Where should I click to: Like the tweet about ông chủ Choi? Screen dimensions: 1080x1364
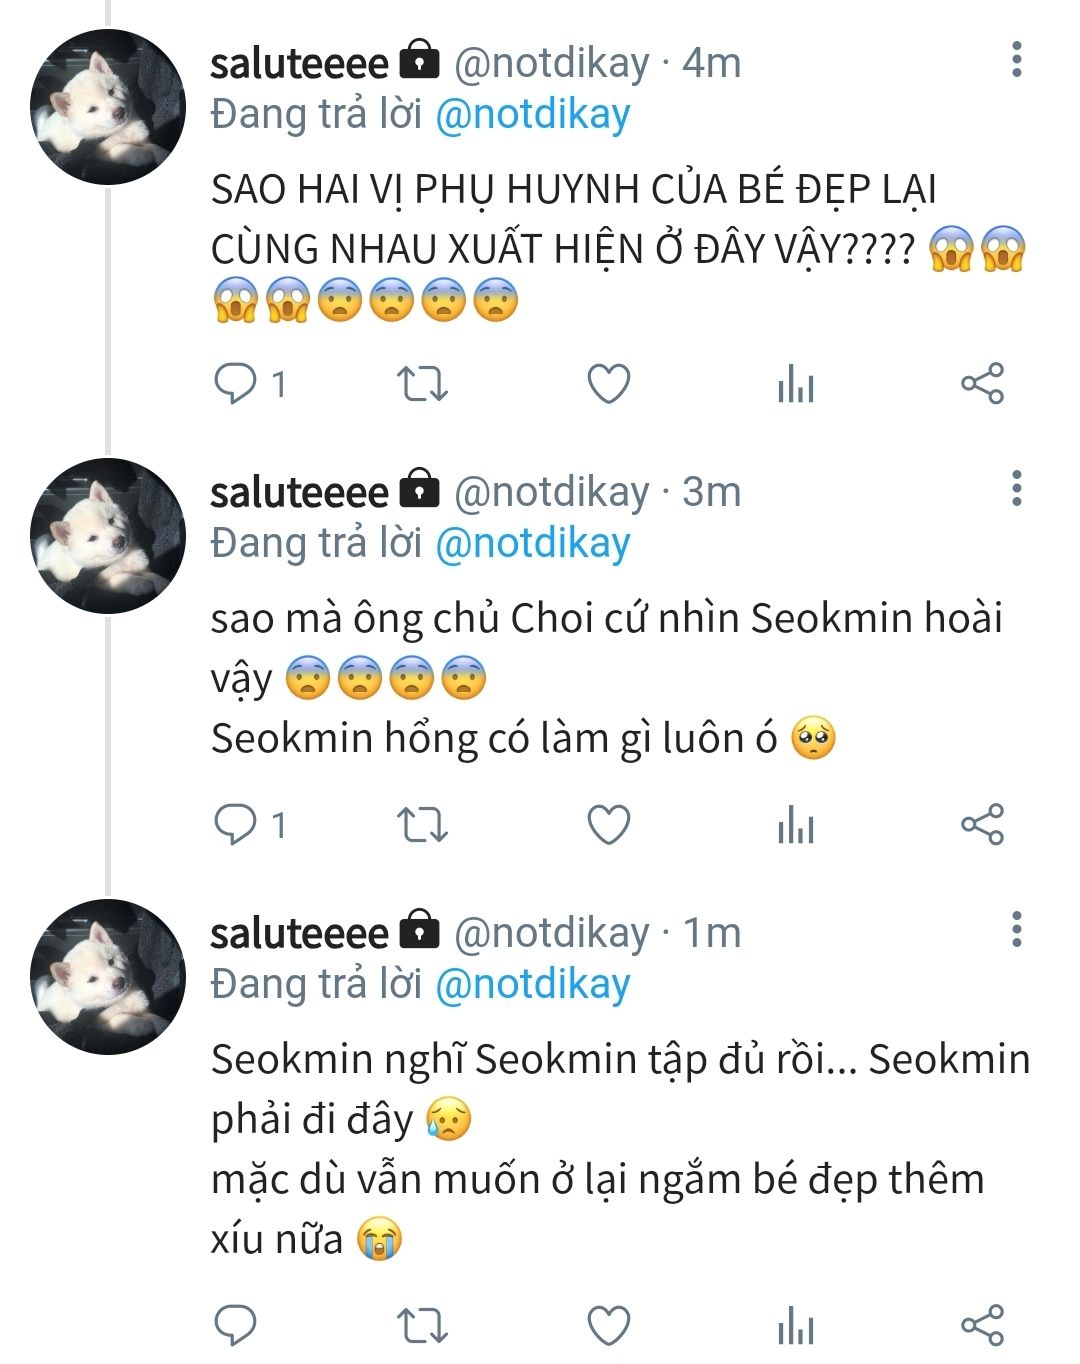(x=608, y=825)
